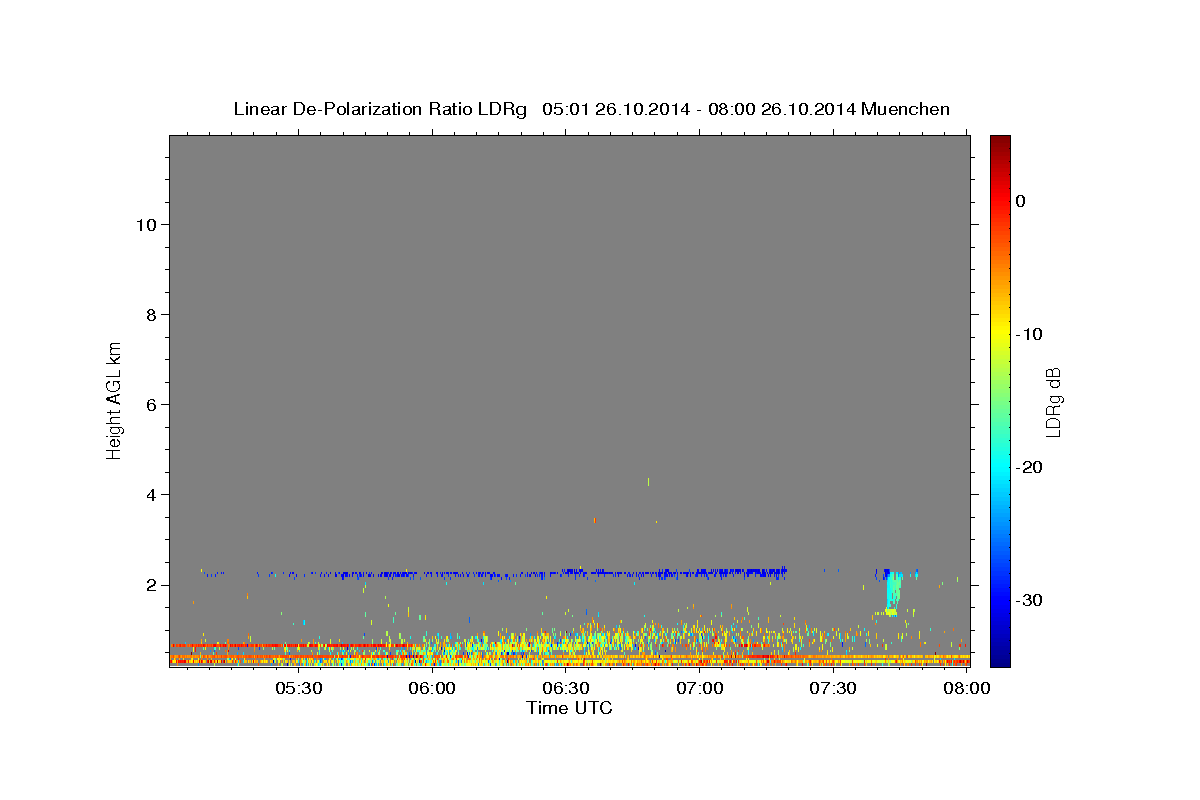Click the 'LDRg dB' colorbar label
This screenshot has height=800, width=1200.
tap(1053, 402)
